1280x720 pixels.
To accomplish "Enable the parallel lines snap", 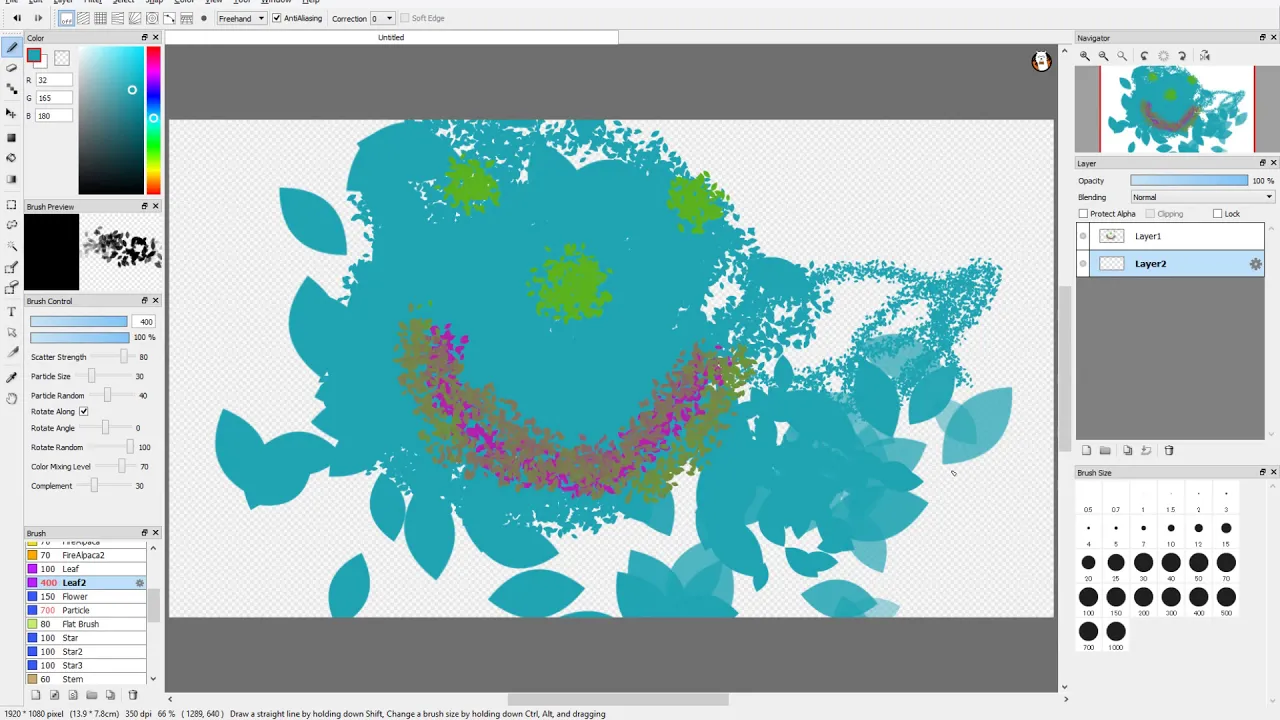I will tap(83, 18).
